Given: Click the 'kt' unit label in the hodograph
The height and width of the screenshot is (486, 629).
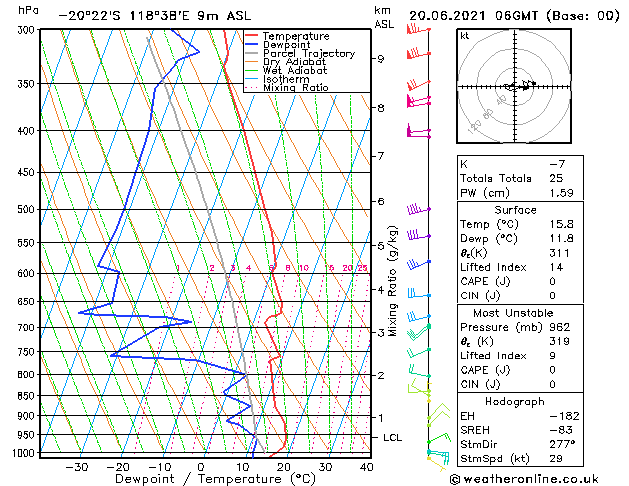Looking at the screenshot, I should coord(465,36).
